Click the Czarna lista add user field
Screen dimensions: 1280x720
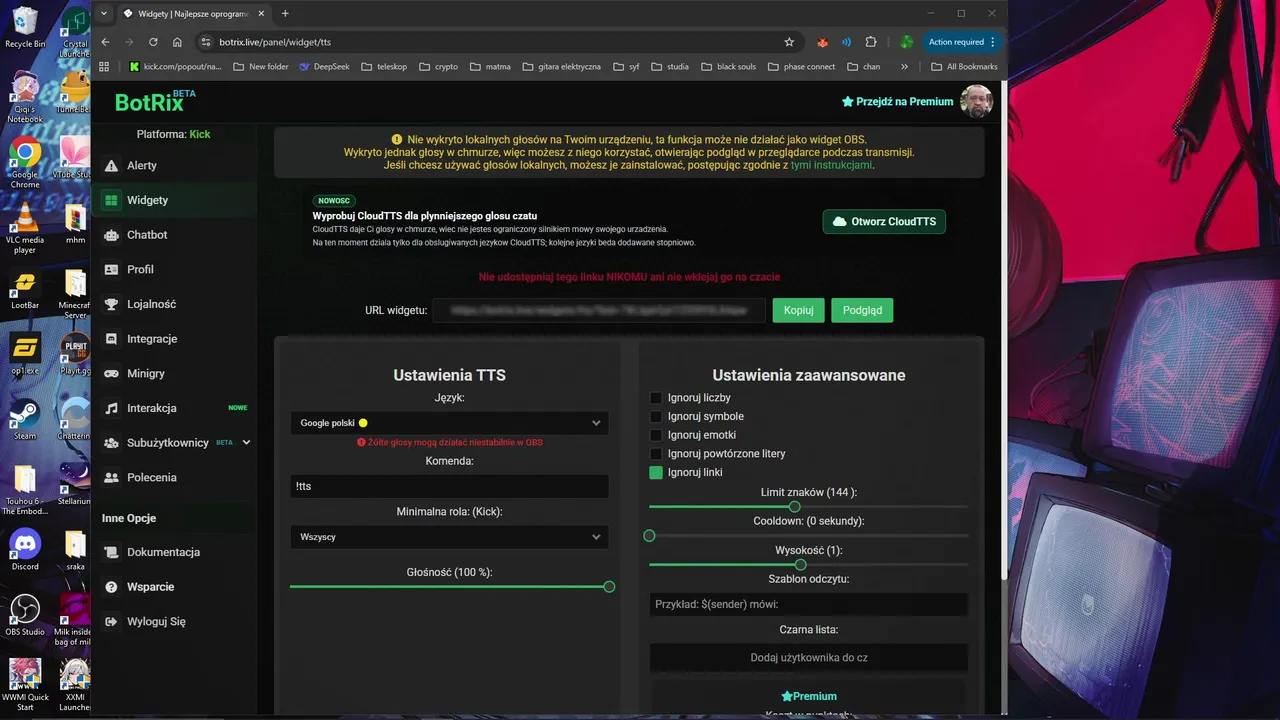(808, 658)
